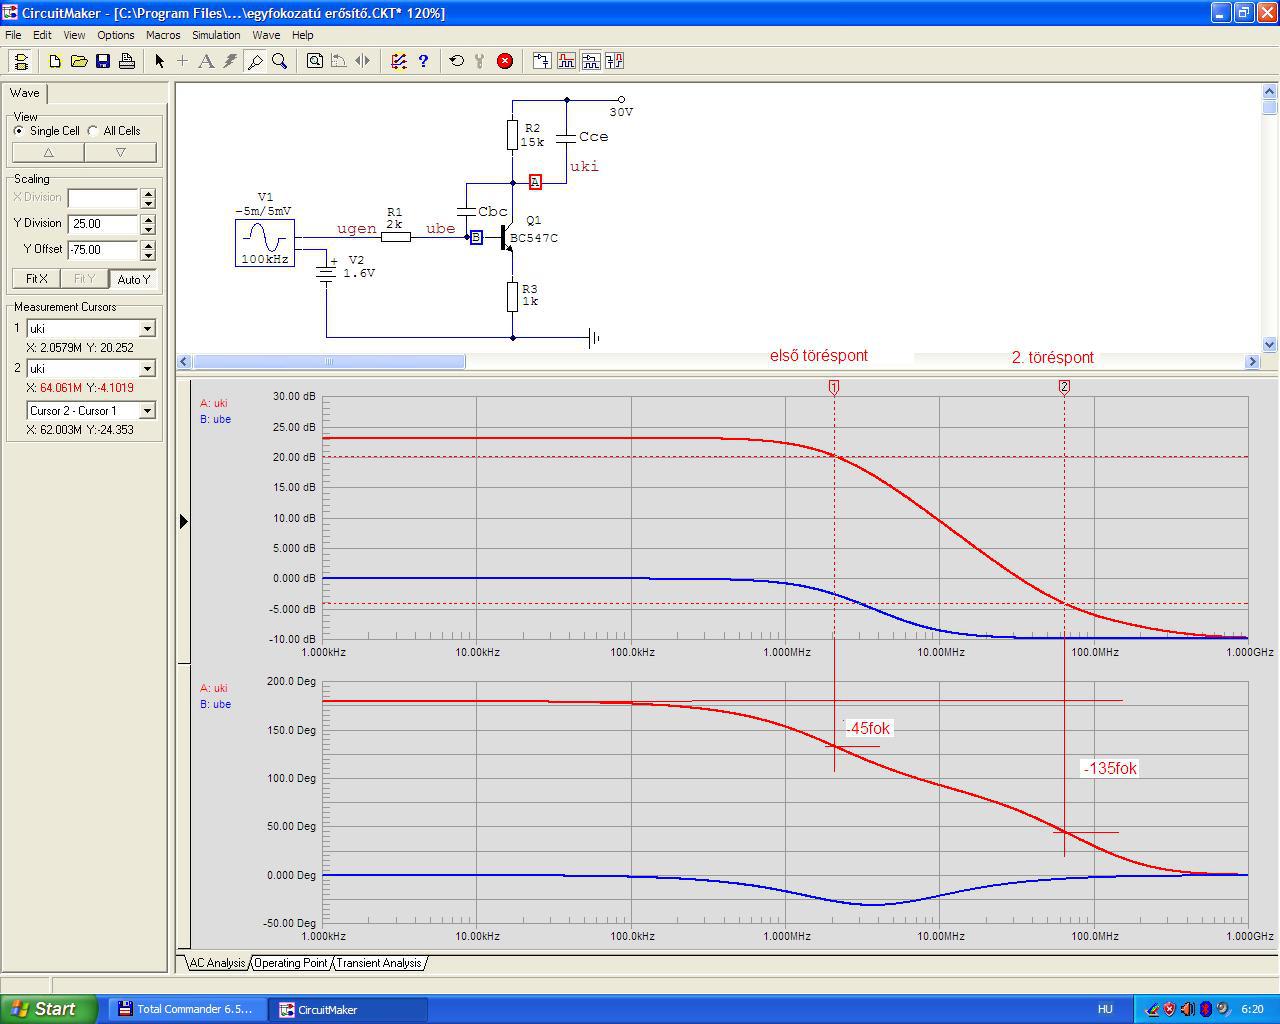Click the Fit X button
1280x1024 pixels.
pyautogui.click(x=37, y=279)
